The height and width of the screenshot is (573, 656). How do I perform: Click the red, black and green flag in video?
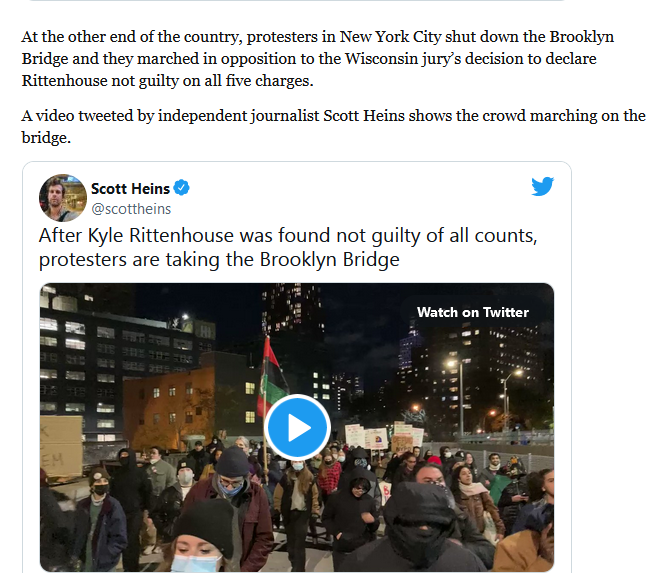pos(271,379)
